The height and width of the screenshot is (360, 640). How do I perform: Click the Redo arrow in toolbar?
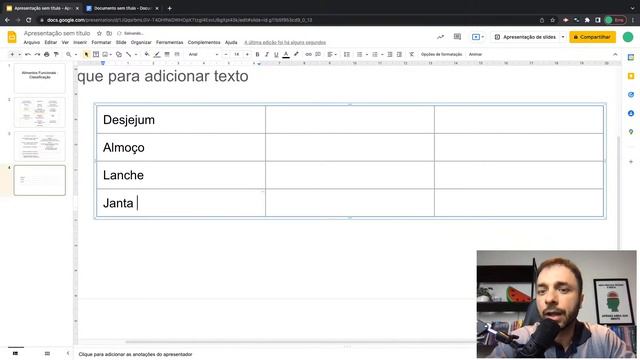point(37,54)
